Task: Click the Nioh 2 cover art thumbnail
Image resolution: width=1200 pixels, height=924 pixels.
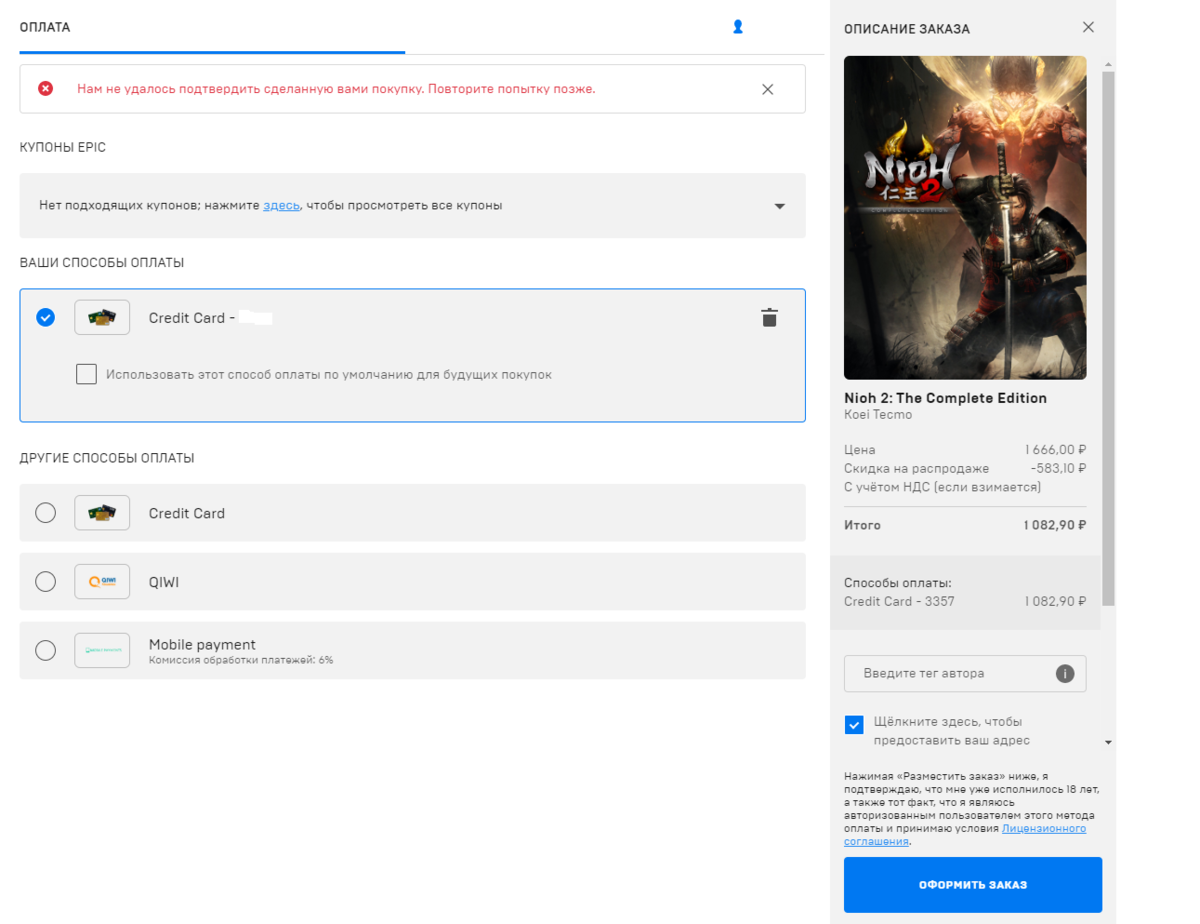Action: (965, 218)
